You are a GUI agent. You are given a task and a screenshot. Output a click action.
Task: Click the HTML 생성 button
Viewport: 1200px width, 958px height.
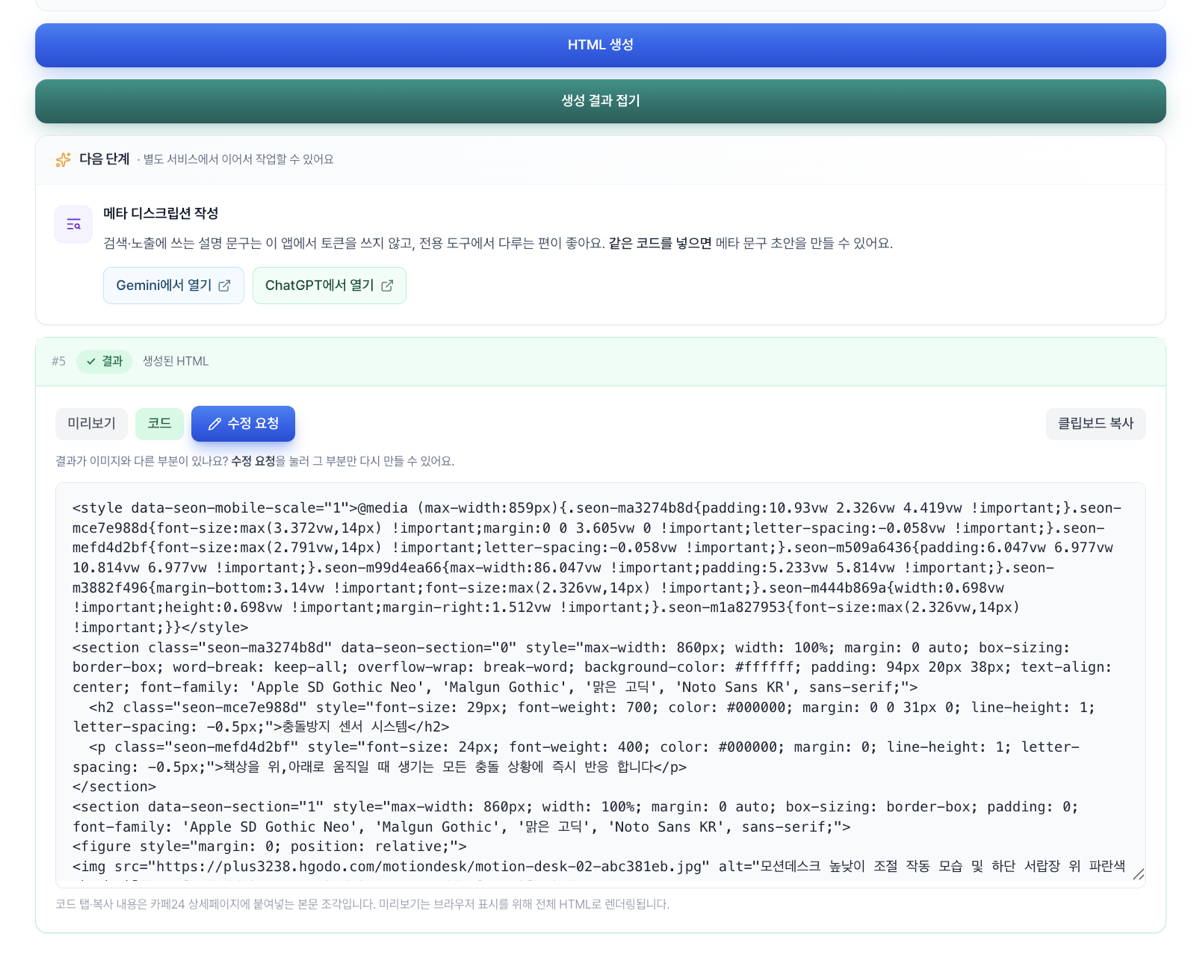pyautogui.click(x=600, y=45)
